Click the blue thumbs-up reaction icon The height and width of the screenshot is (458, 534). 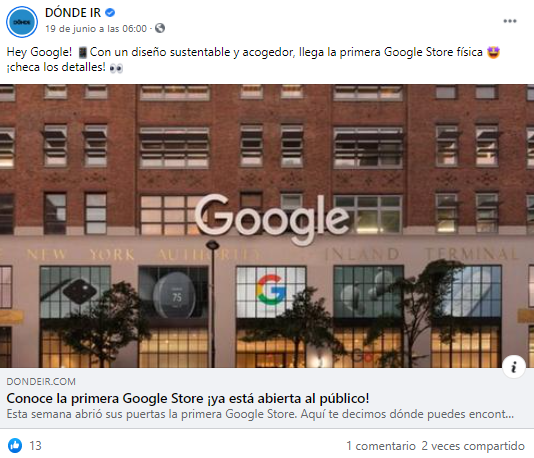tap(15, 445)
